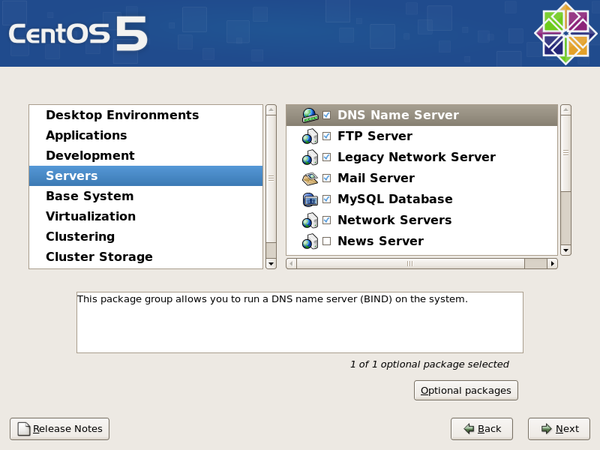
Task: Click the Mail Server row label
Action: pos(376,178)
